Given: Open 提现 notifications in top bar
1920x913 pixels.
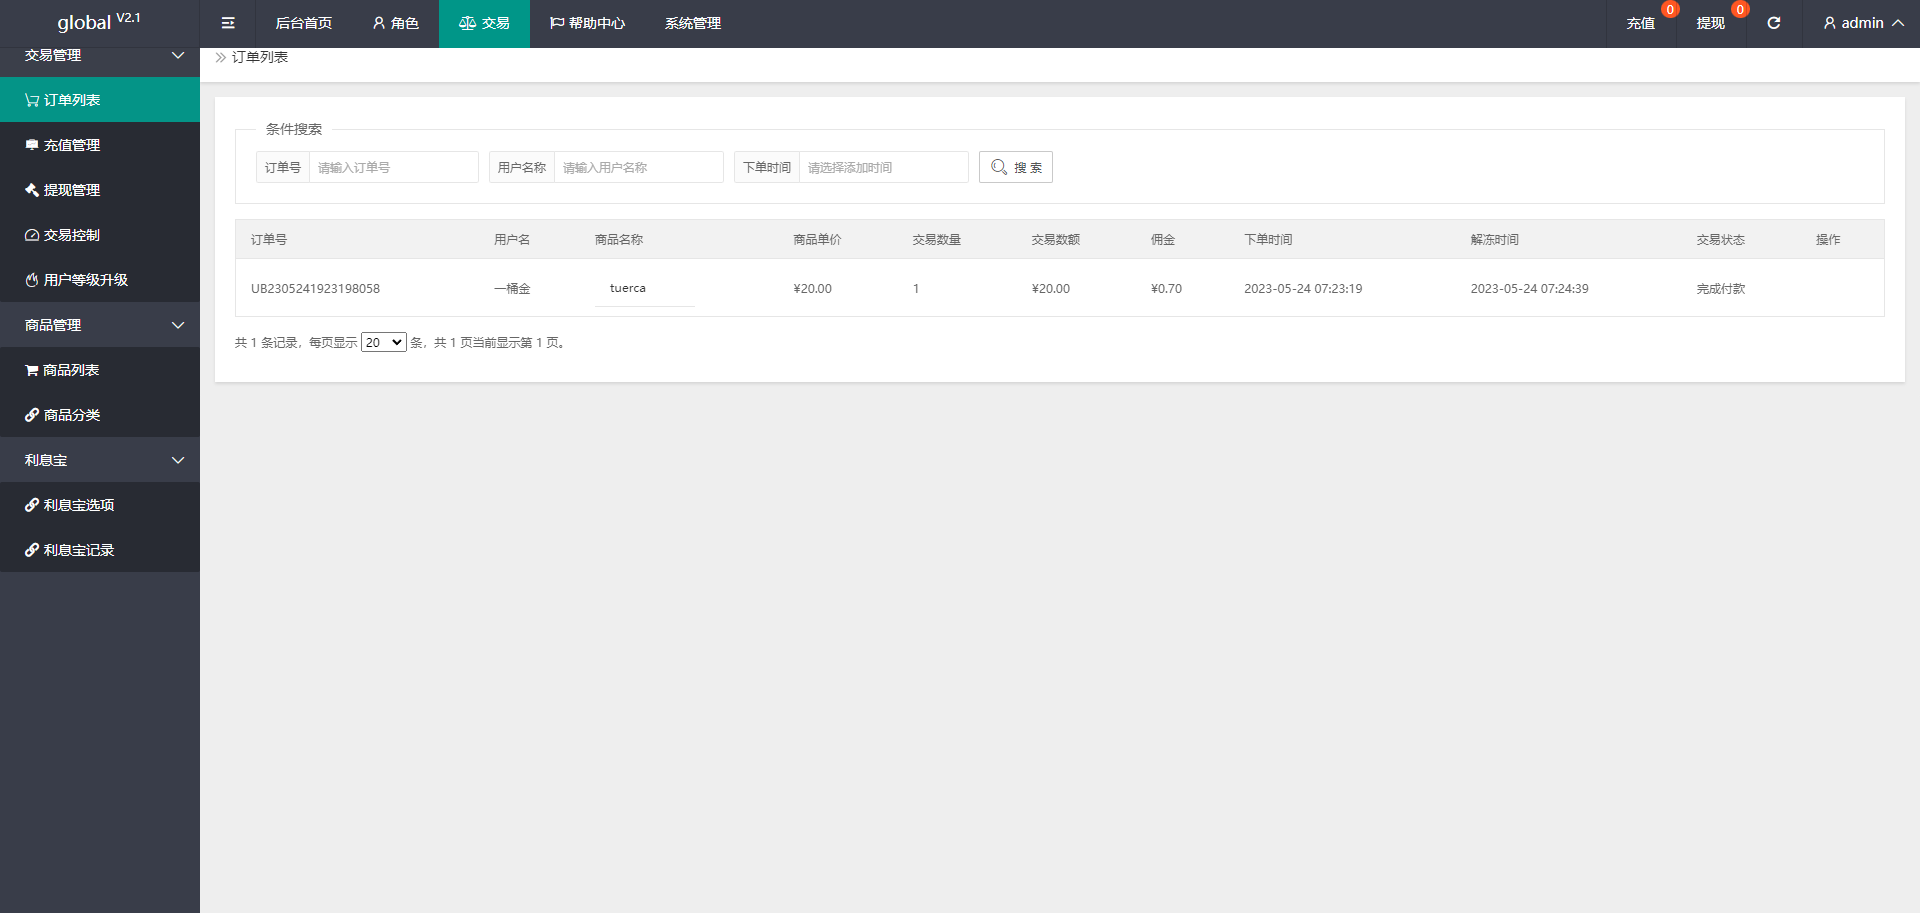Looking at the screenshot, I should pos(1710,23).
